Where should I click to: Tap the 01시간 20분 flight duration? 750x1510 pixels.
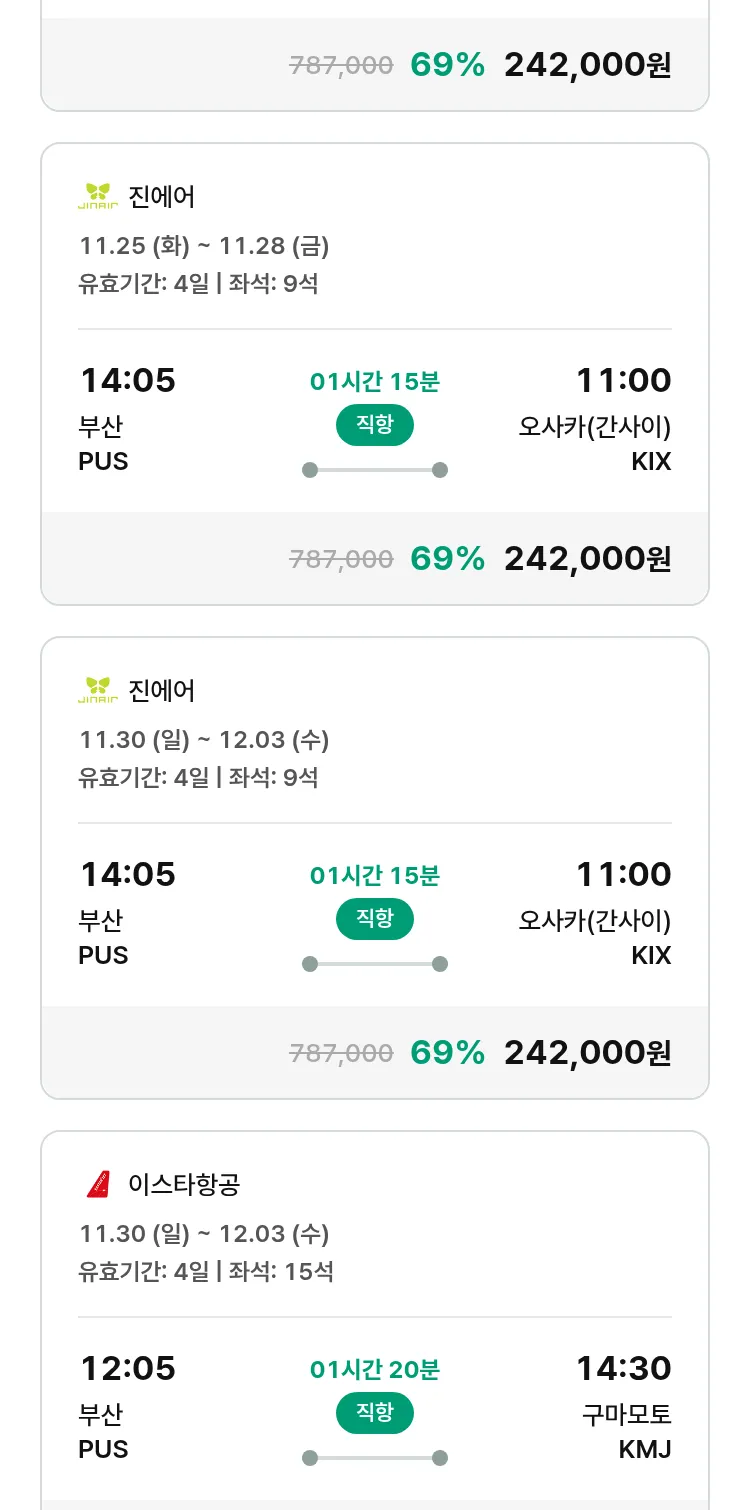(374, 1369)
